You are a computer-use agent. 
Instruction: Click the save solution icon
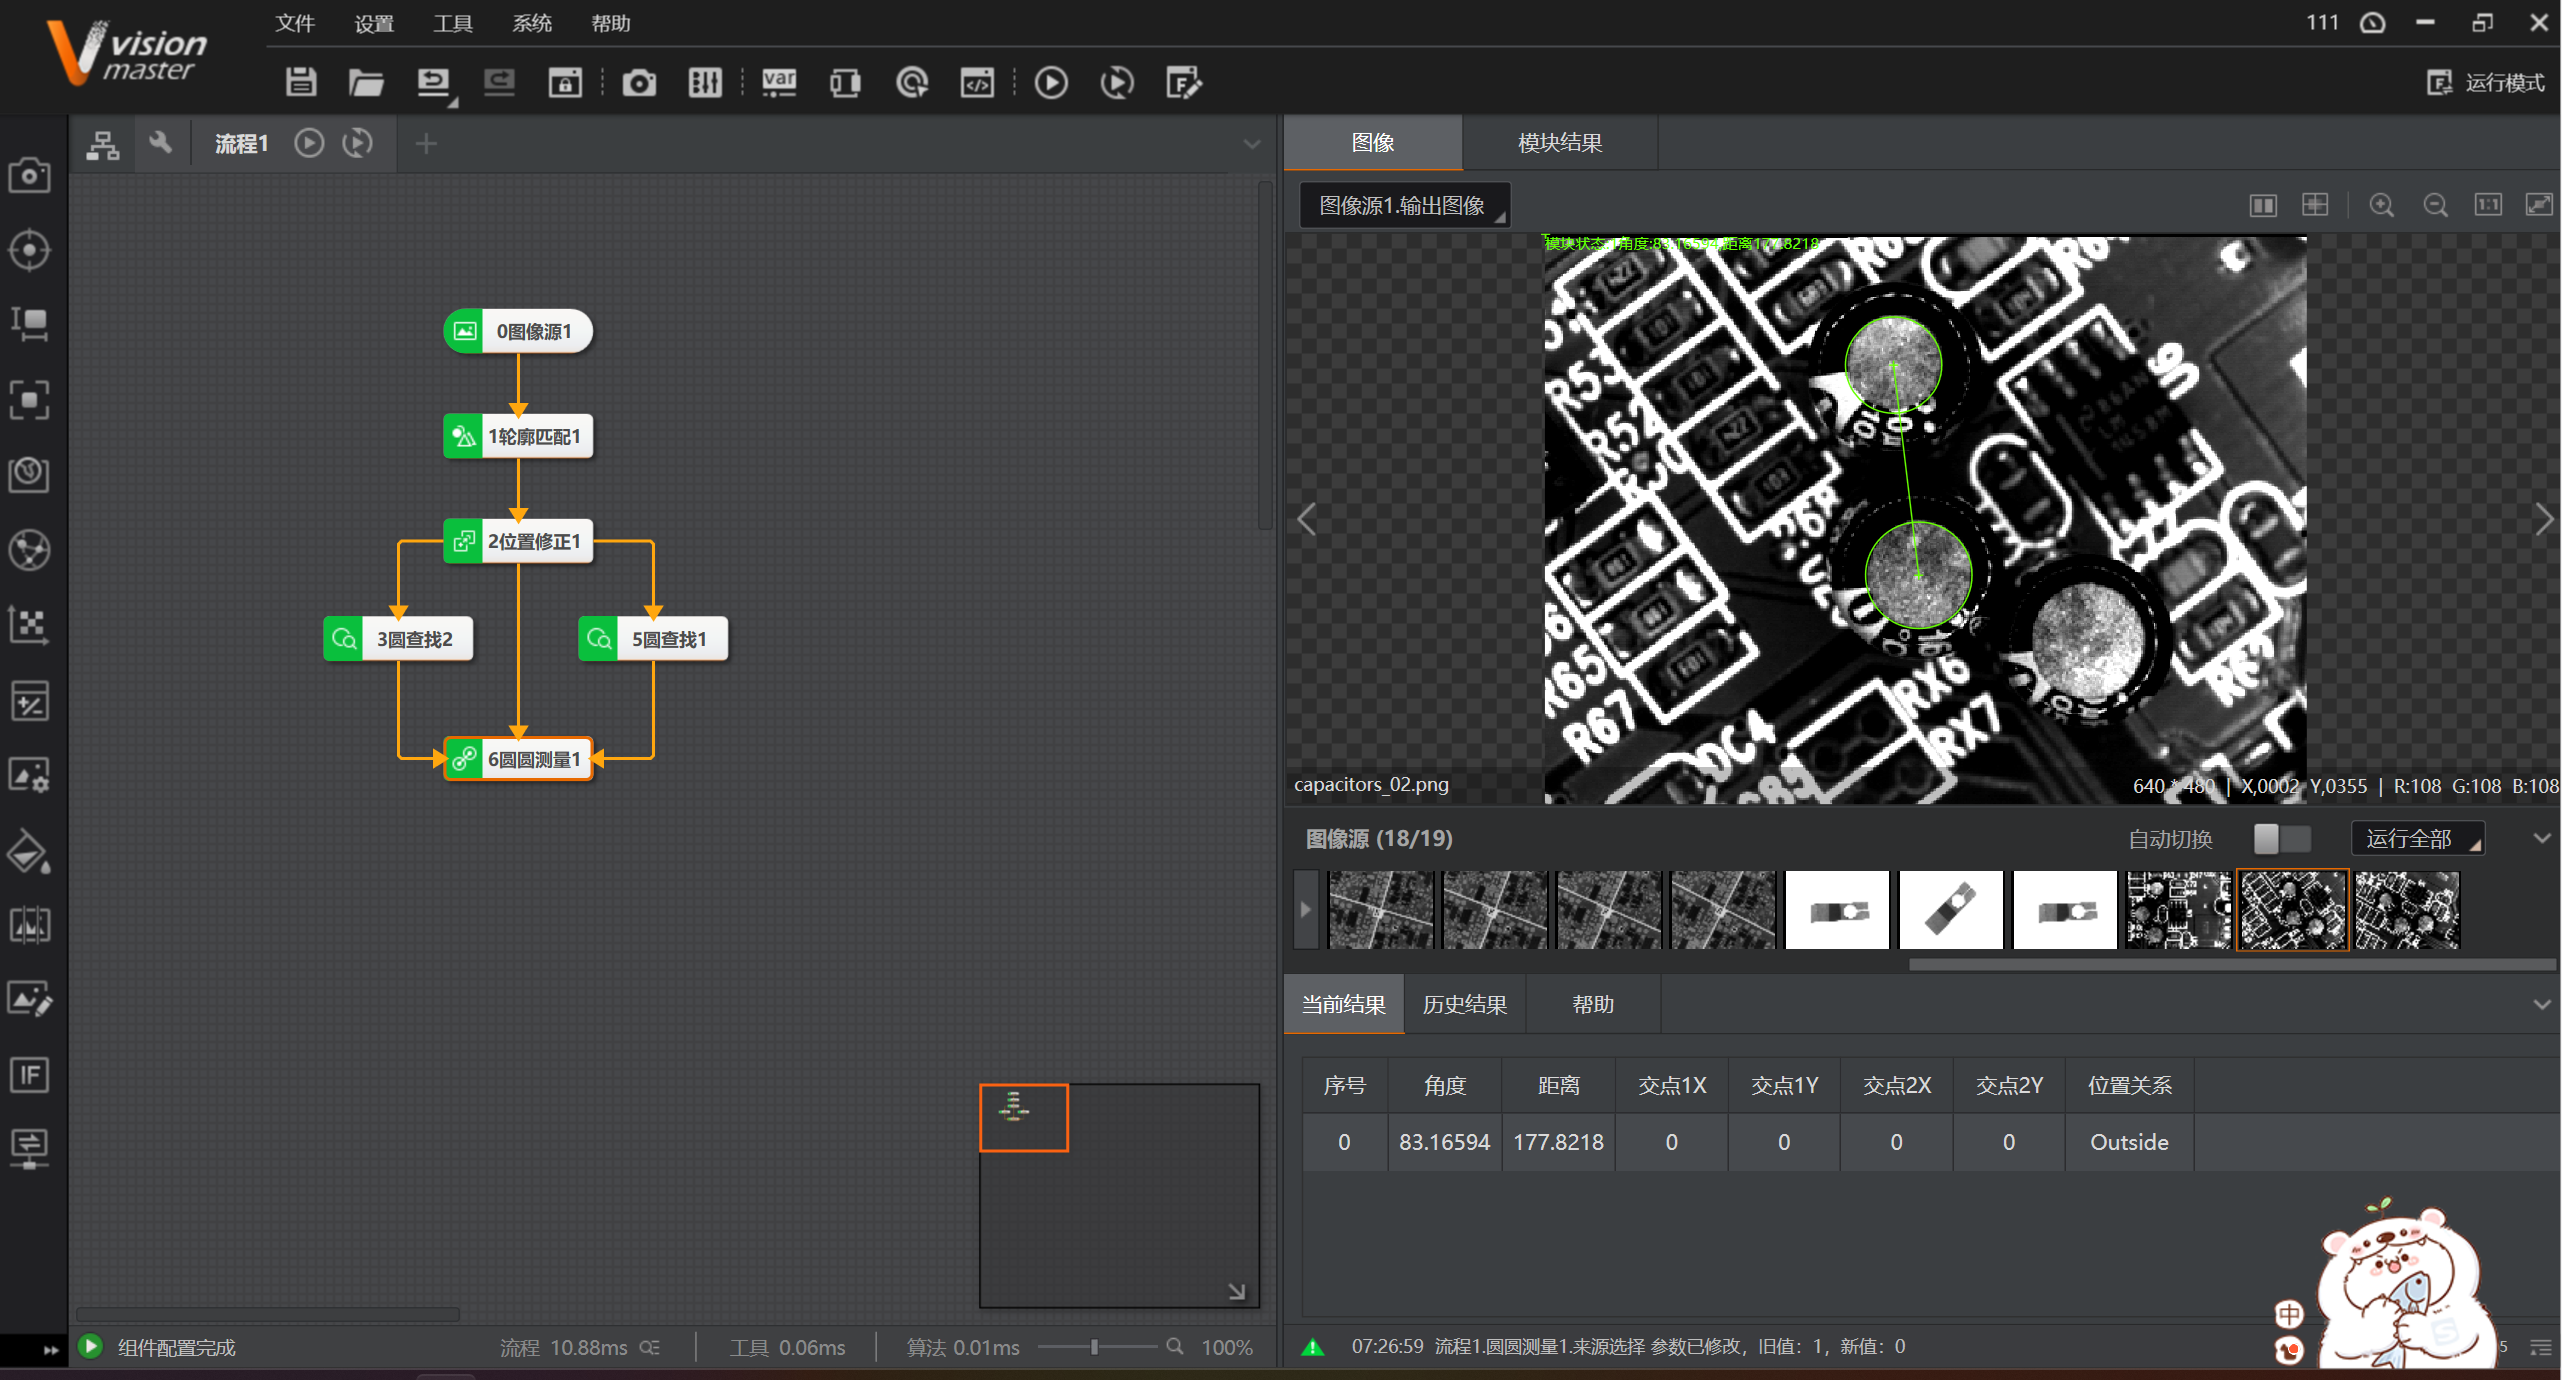300,82
